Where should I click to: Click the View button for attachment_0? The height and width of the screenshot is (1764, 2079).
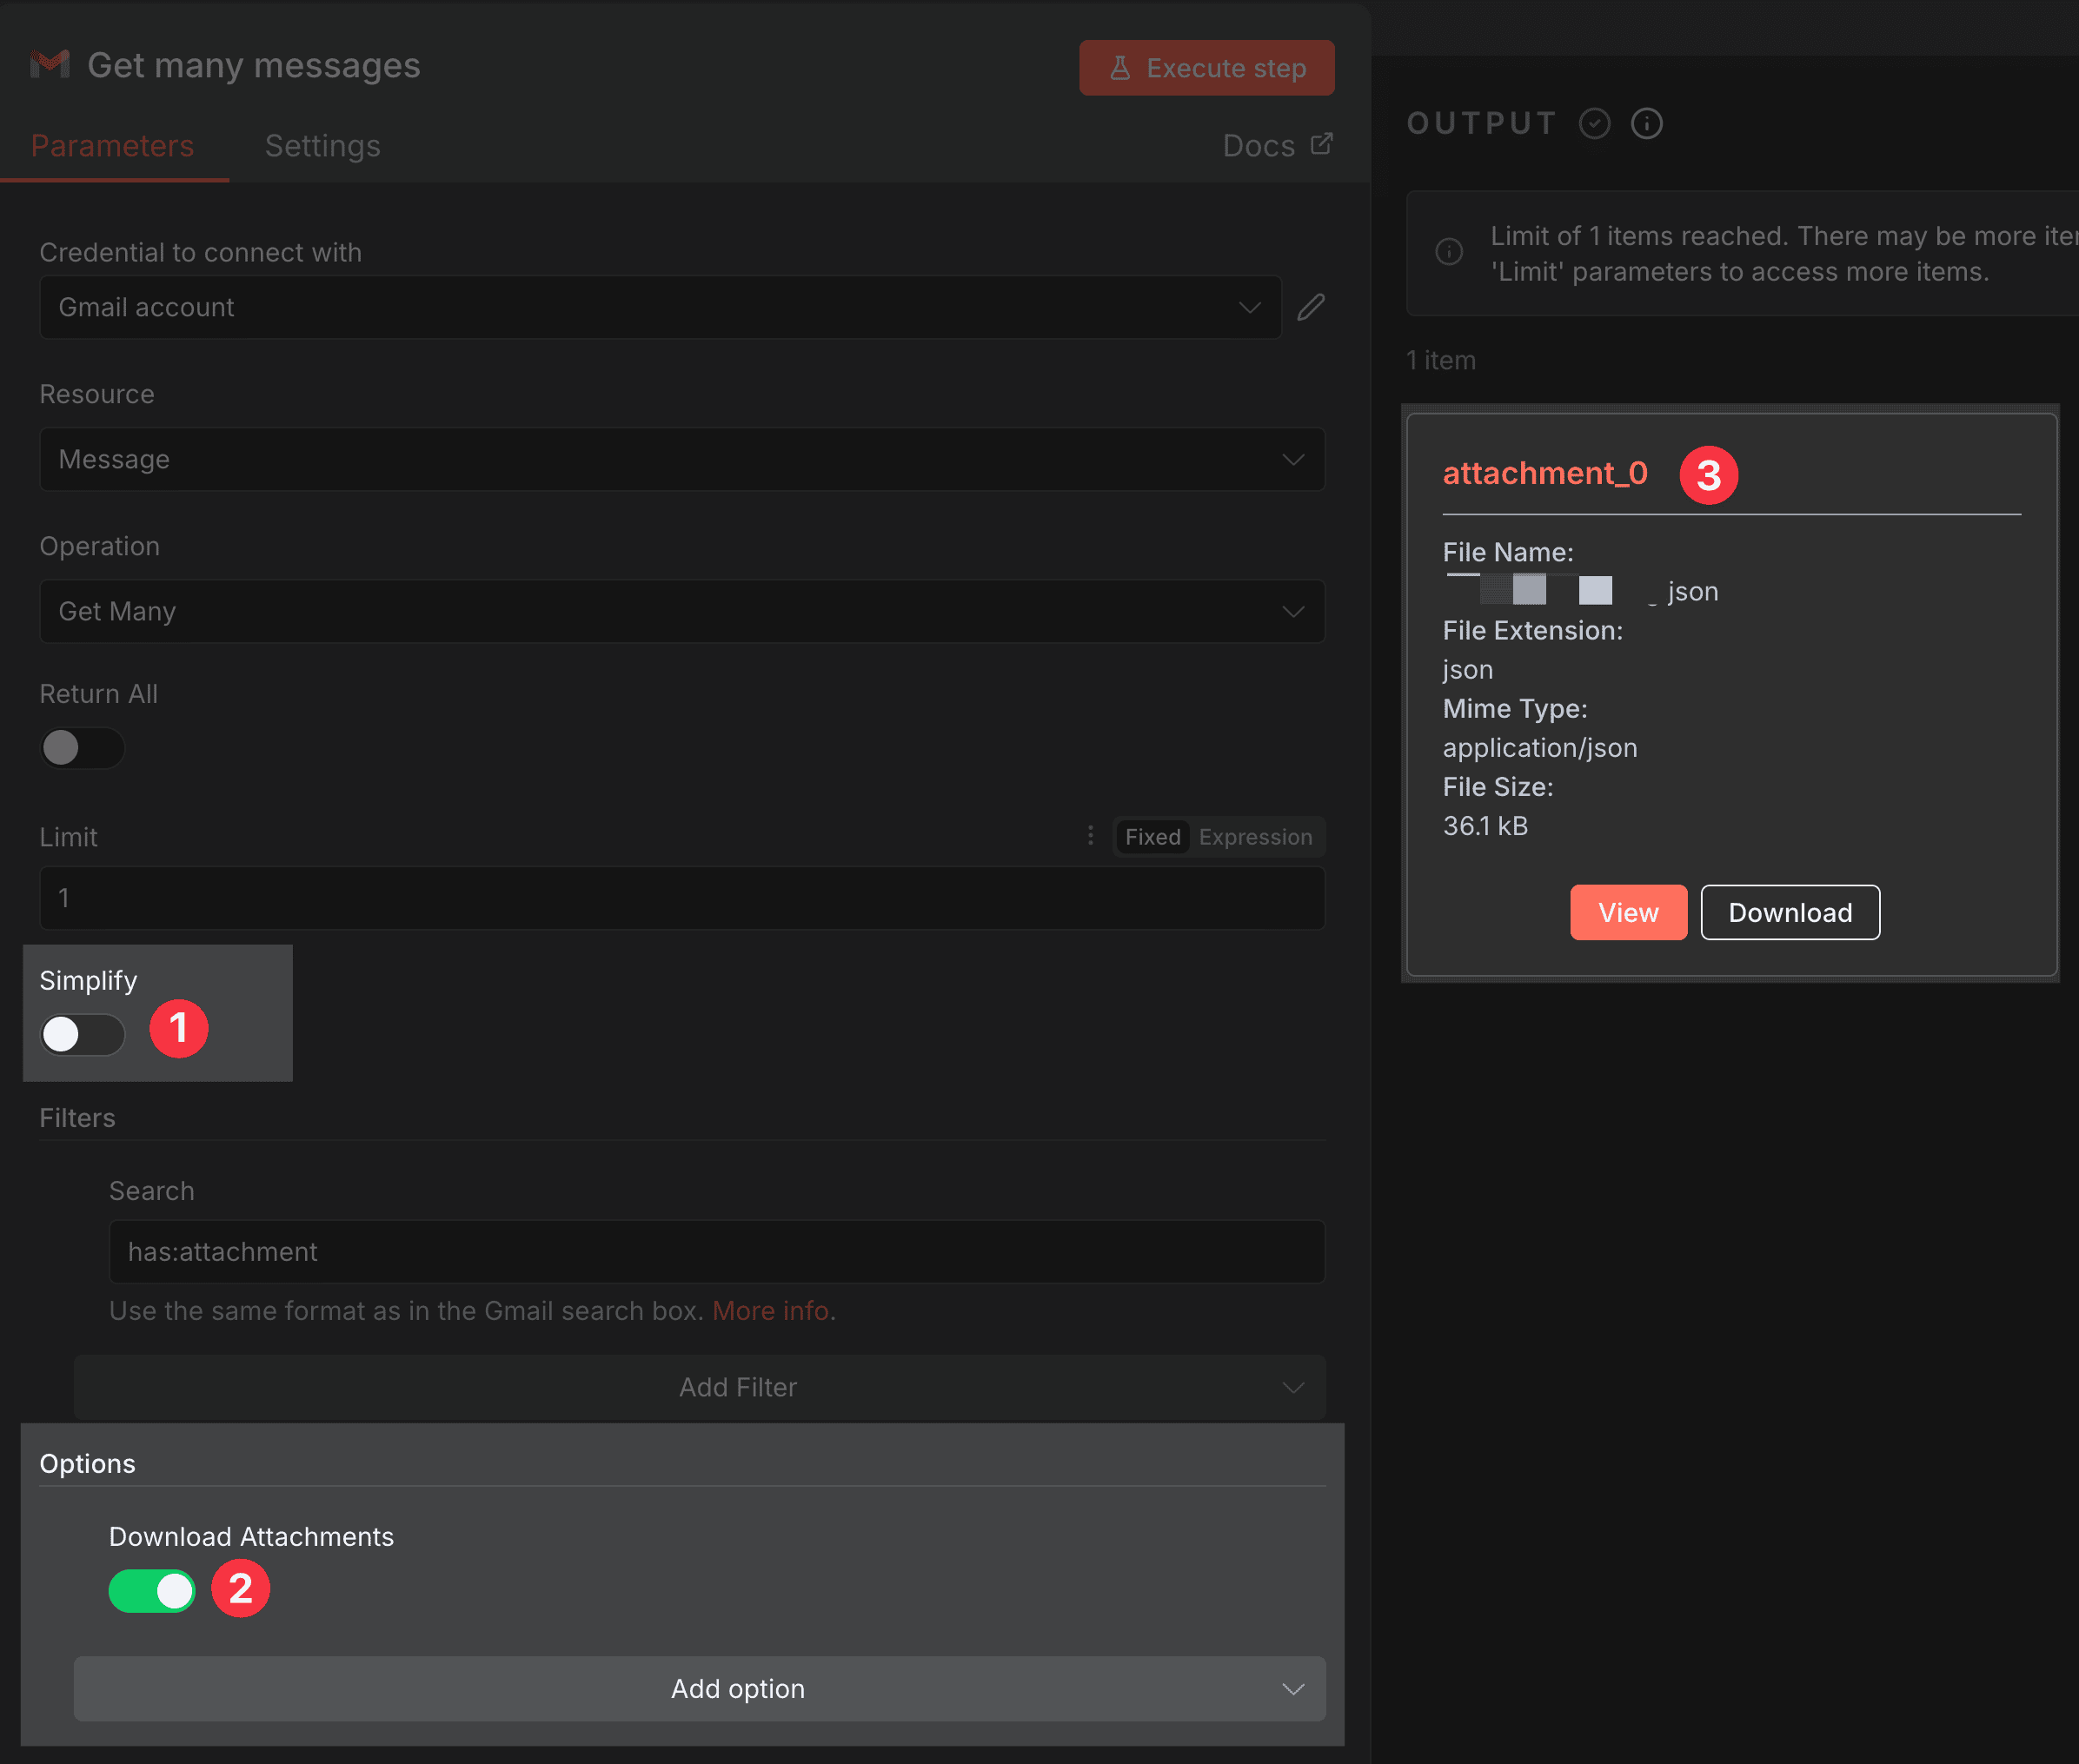pos(1628,912)
